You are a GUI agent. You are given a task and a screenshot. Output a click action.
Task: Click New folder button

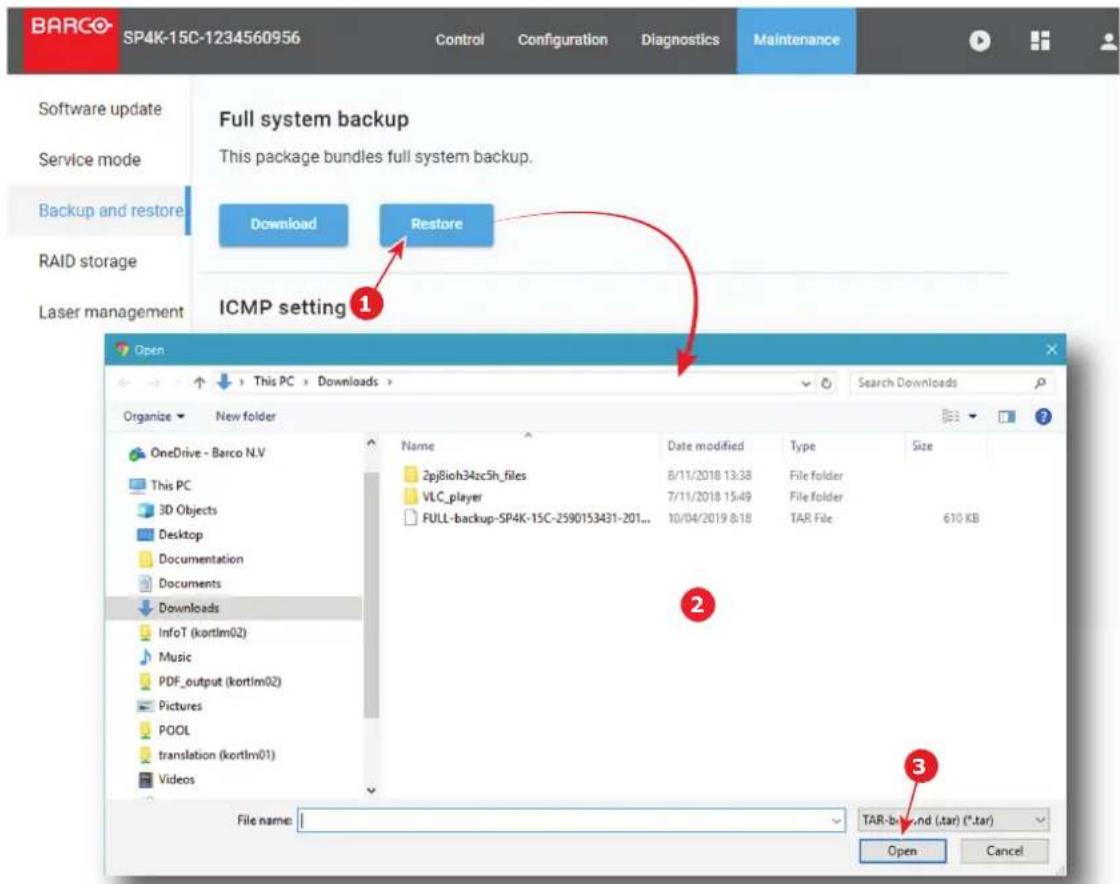coord(246,416)
